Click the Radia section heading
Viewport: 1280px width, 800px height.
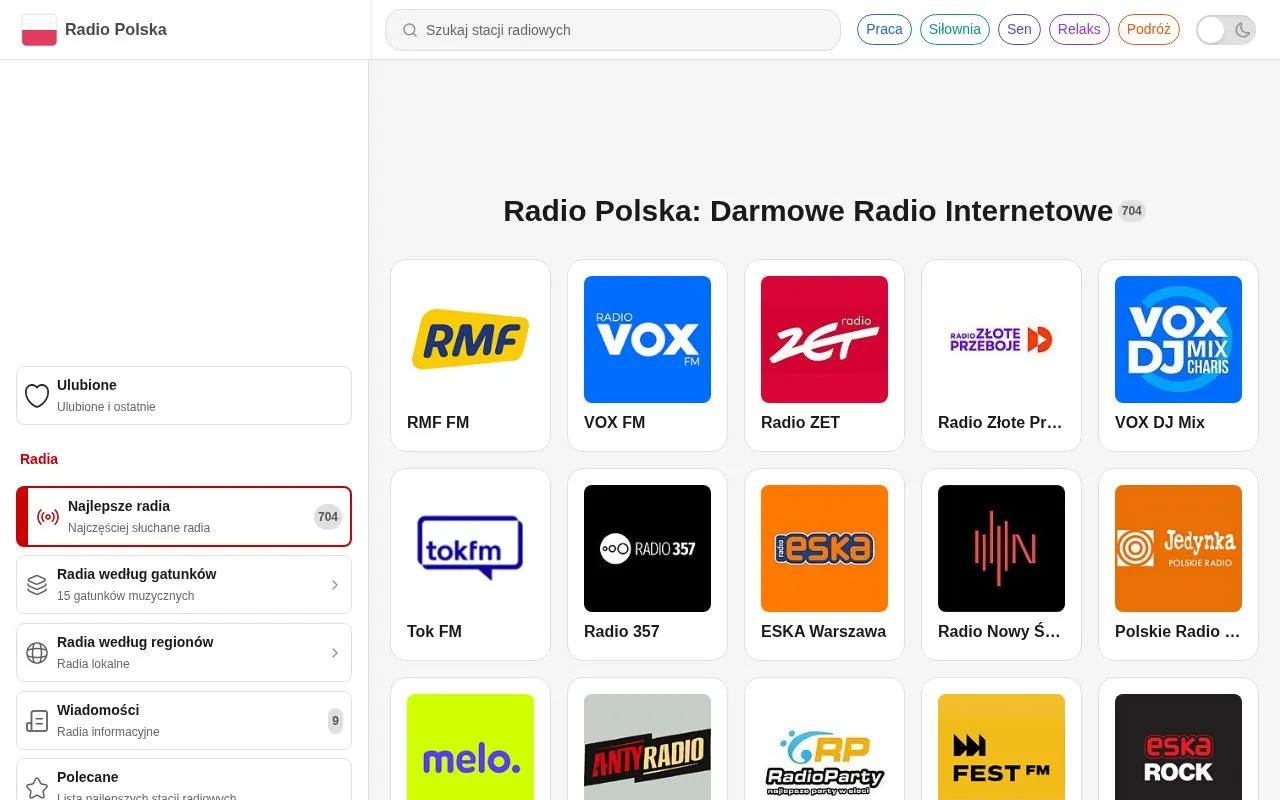39,459
